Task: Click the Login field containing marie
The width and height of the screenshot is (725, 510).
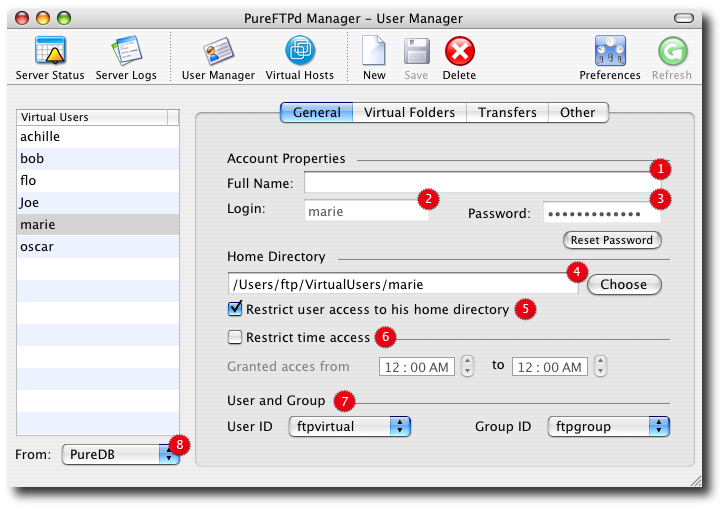Action: pyautogui.click(x=367, y=211)
